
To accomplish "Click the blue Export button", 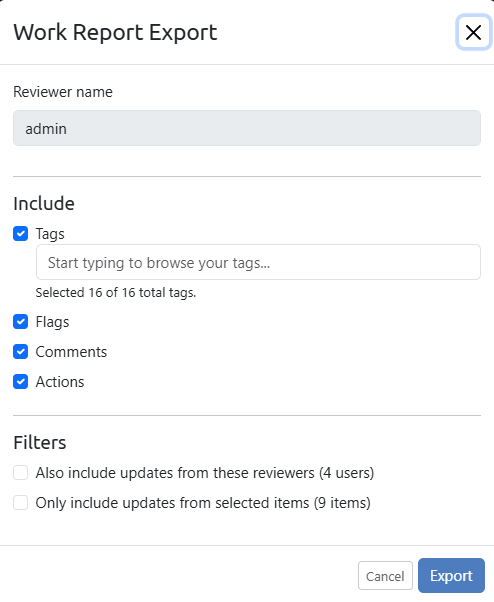I will [451, 576].
